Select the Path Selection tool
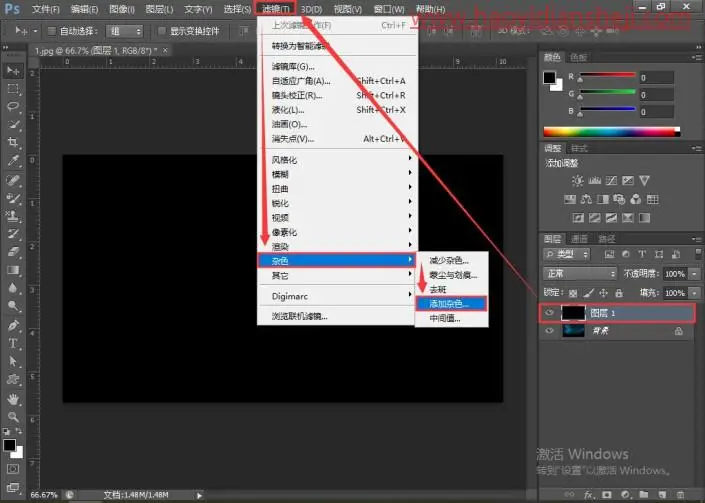The width and height of the screenshot is (705, 503). coord(13,361)
